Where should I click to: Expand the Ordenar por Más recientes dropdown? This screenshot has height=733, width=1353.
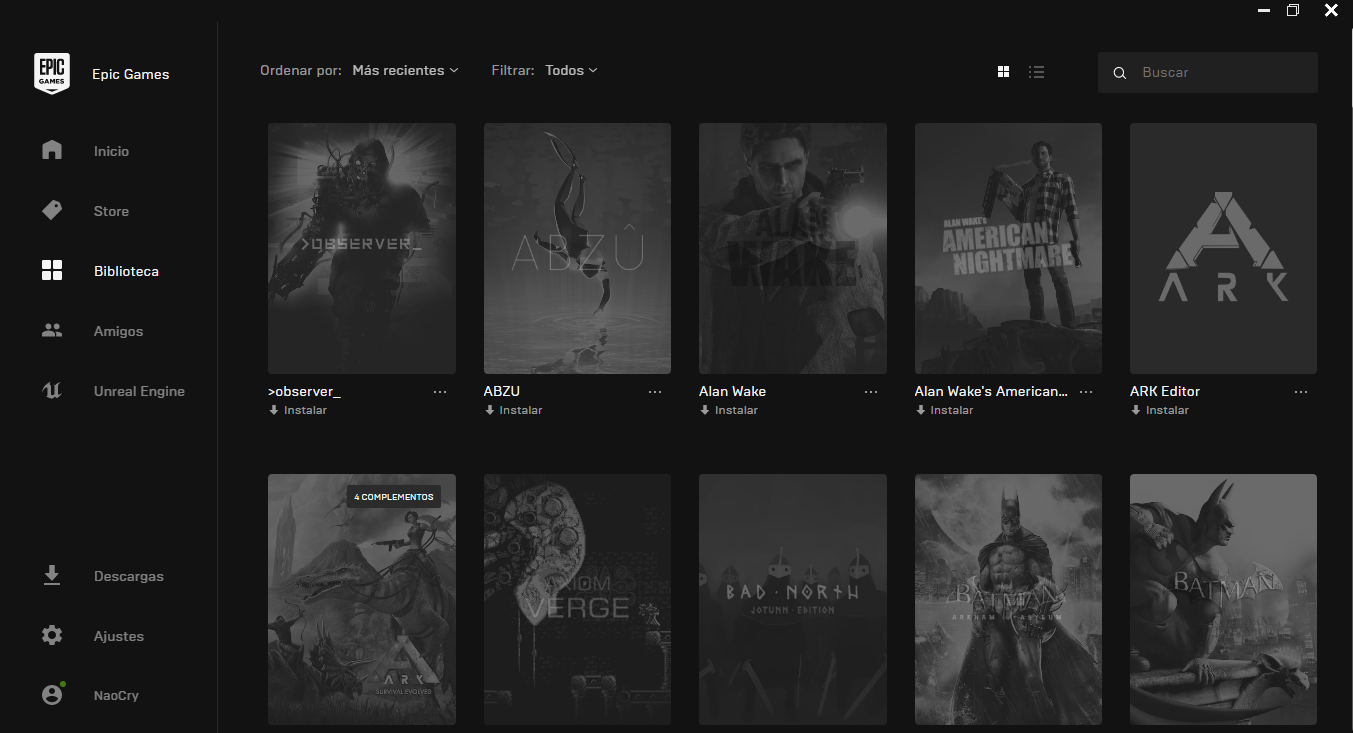click(406, 71)
